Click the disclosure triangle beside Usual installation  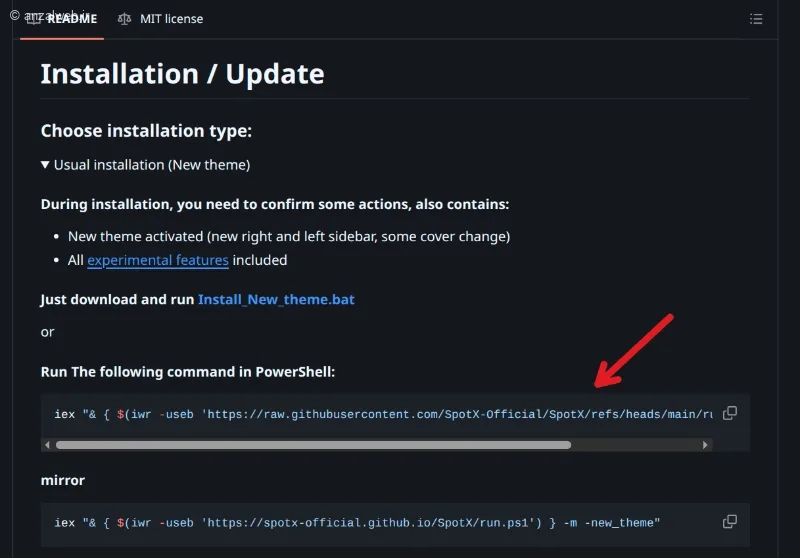(x=45, y=165)
